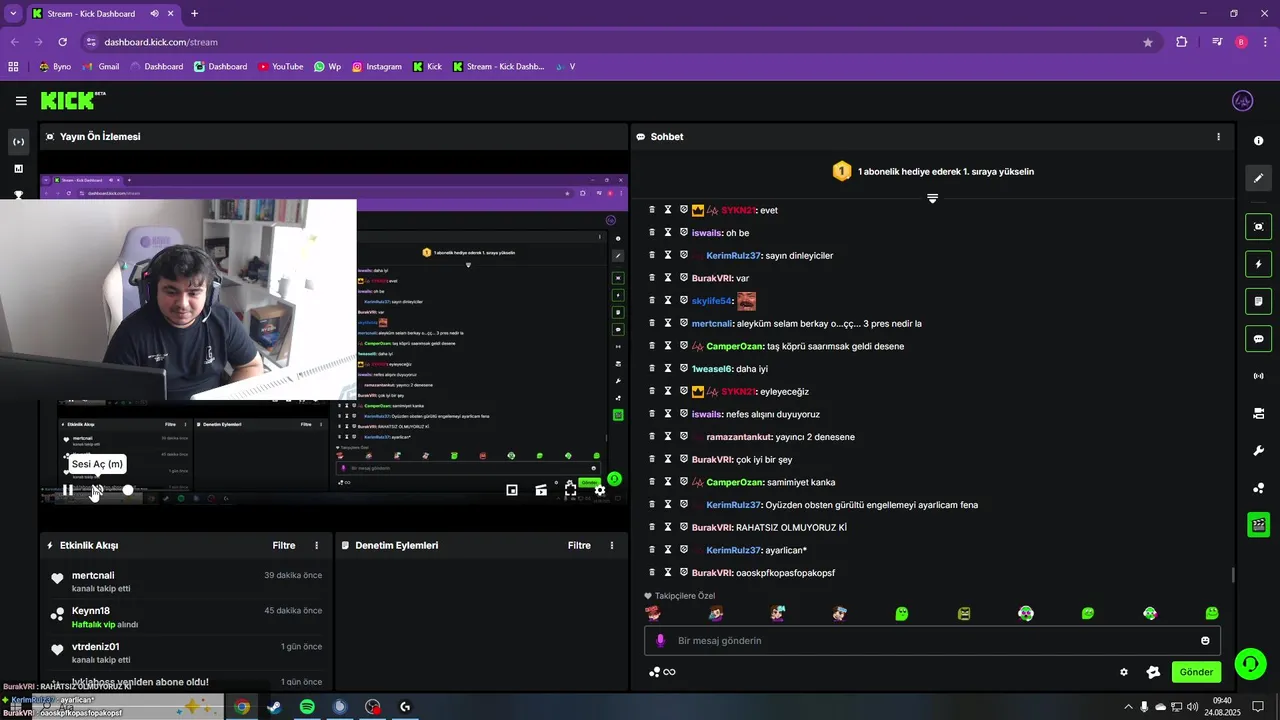Toggle the chat bubble widget icon
The width and height of the screenshot is (1280, 720).
1258,338
